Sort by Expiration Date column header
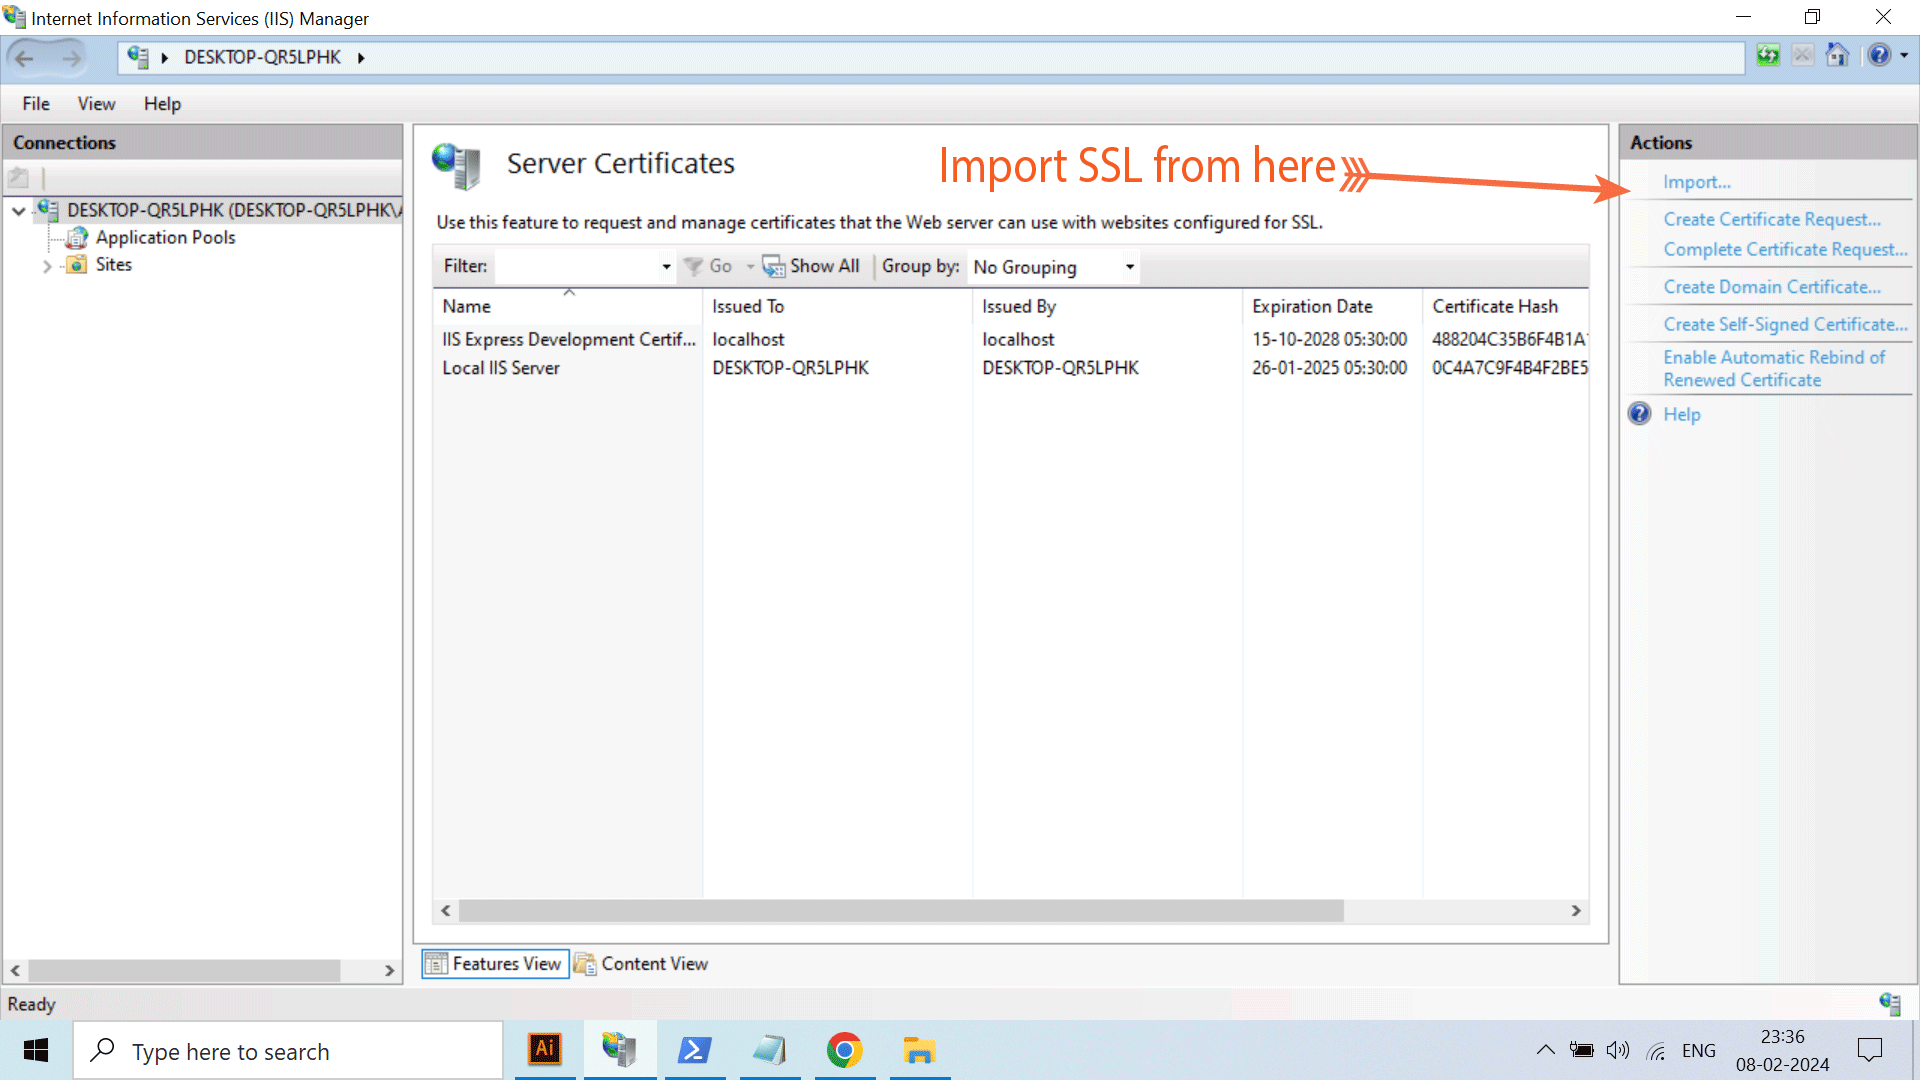This screenshot has width=1920, height=1080. click(x=1332, y=306)
